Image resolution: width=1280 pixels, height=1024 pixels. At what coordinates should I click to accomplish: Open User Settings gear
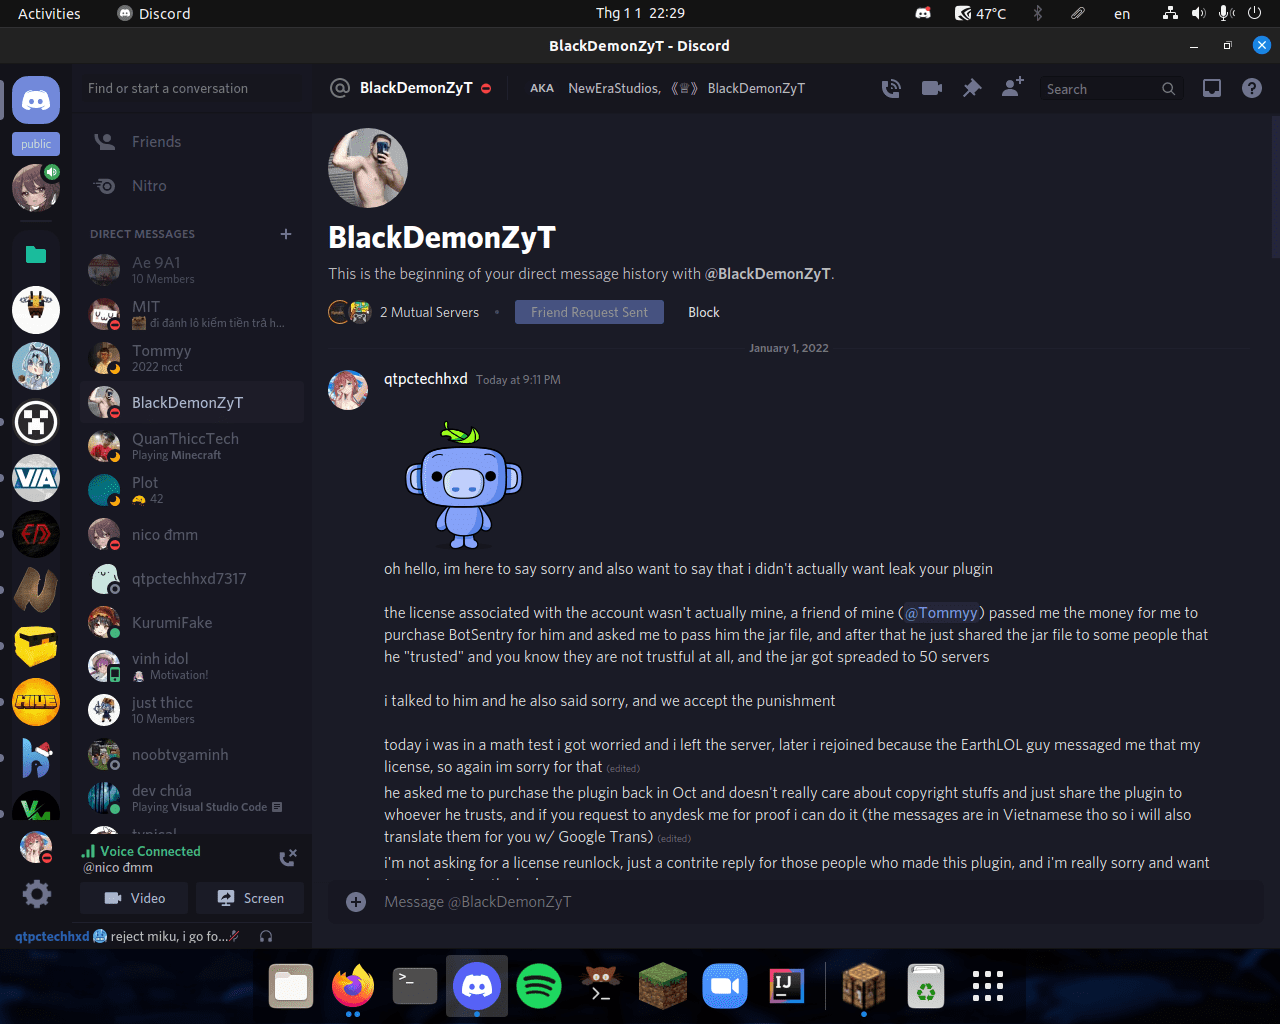click(x=36, y=894)
